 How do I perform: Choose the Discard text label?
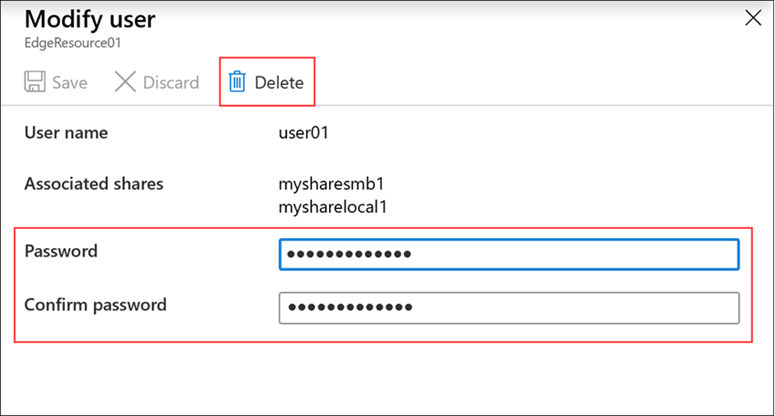click(x=171, y=83)
